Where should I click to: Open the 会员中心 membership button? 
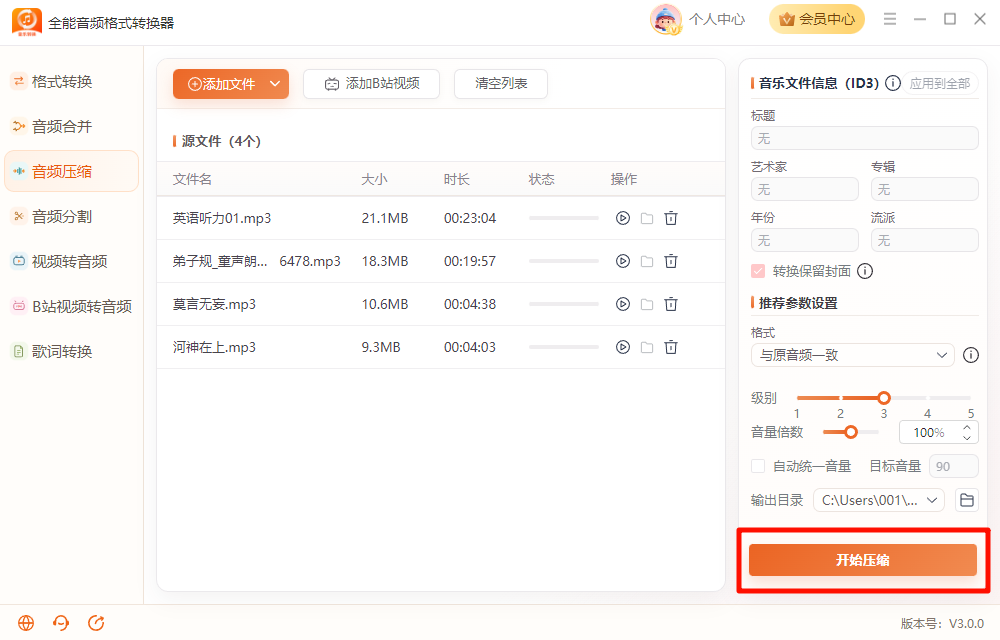click(817, 19)
